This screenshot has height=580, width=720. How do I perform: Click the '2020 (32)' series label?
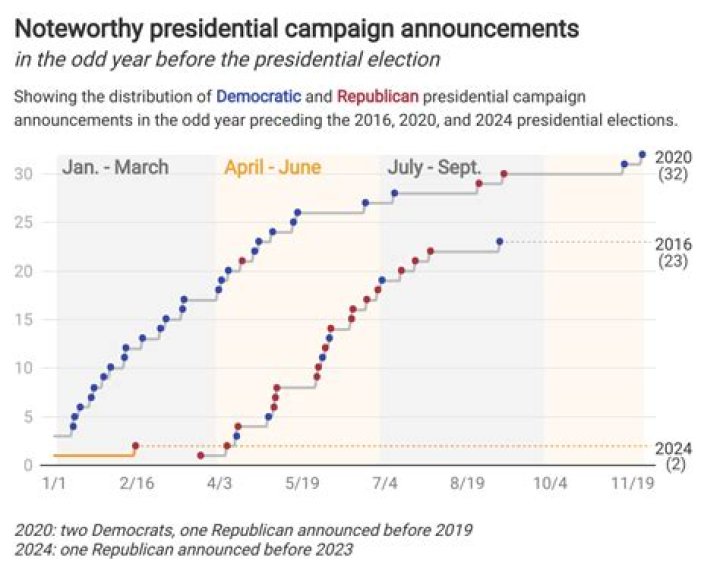point(675,166)
